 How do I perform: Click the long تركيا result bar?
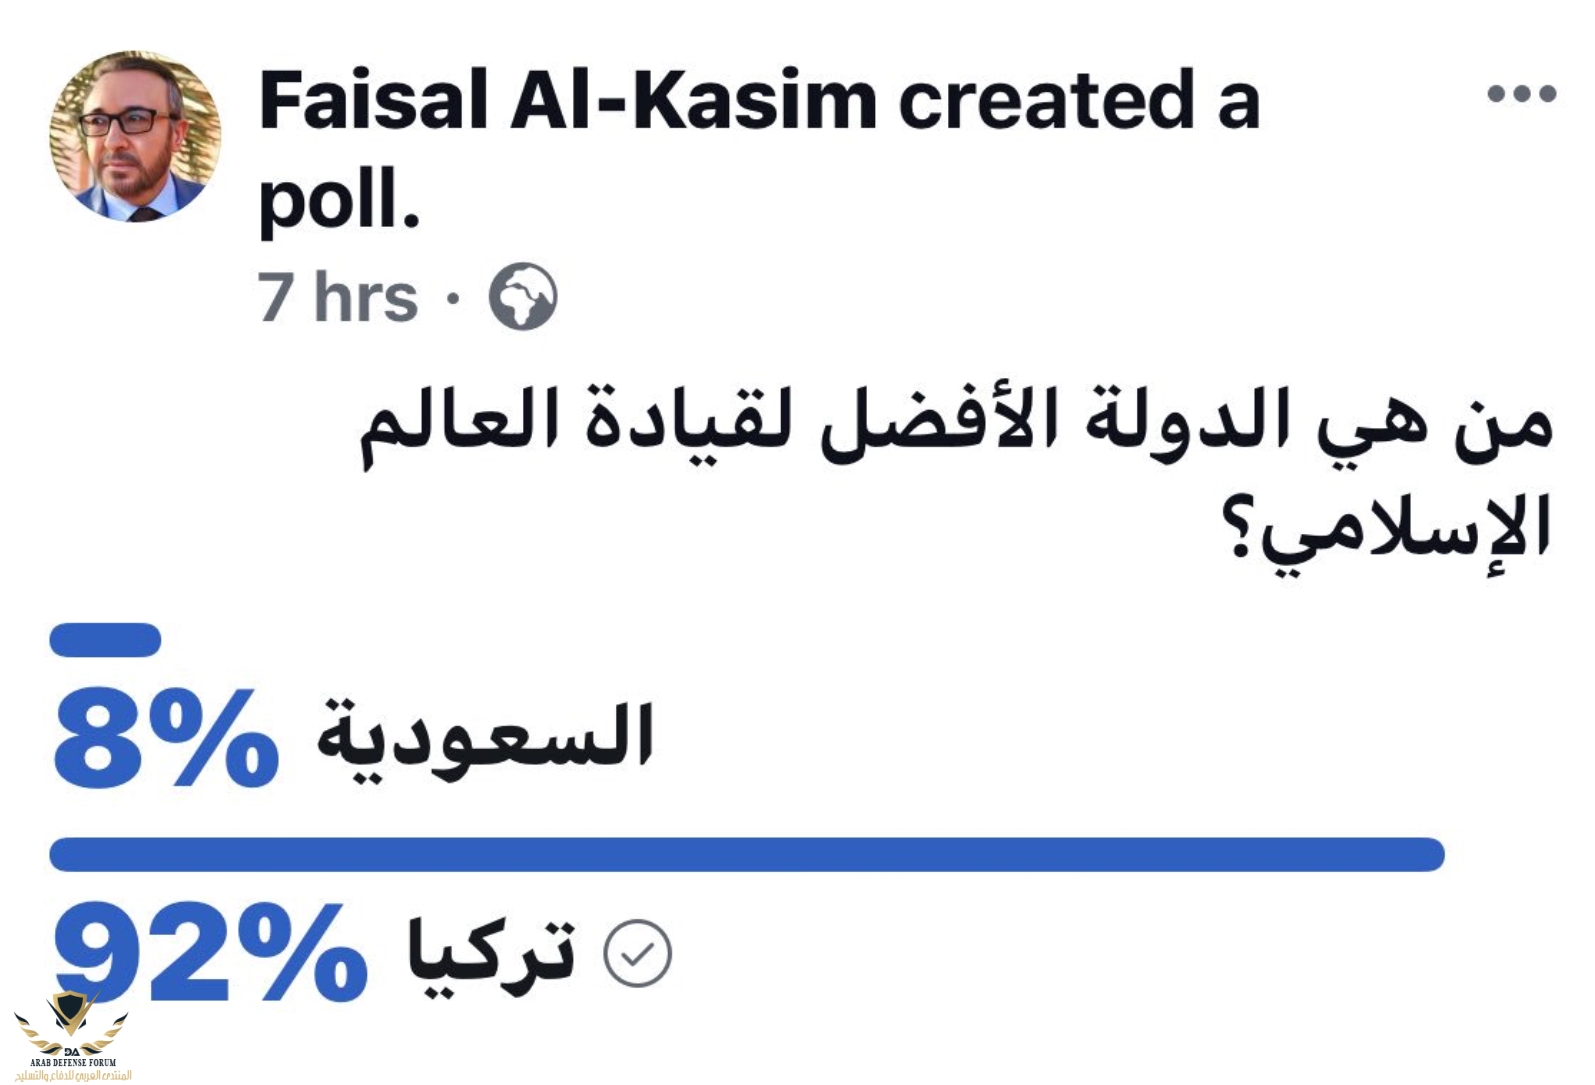(x=746, y=855)
